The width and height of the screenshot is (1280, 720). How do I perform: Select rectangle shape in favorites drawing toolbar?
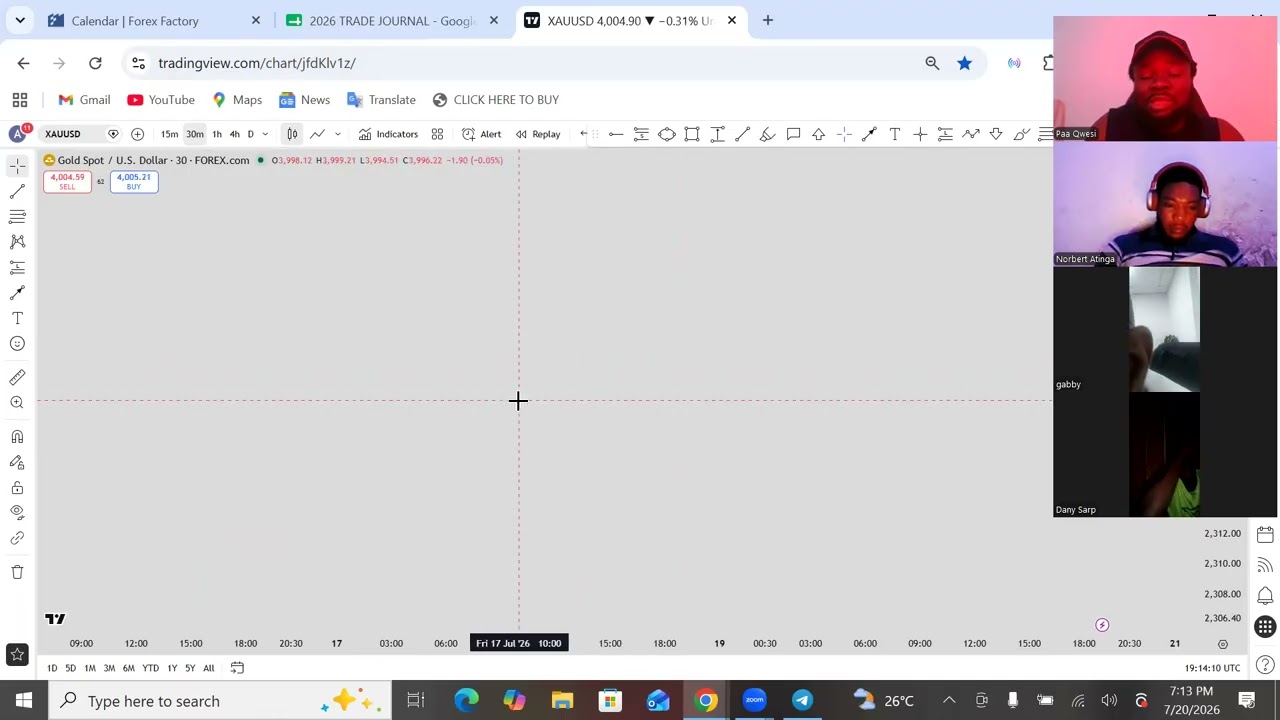point(692,134)
